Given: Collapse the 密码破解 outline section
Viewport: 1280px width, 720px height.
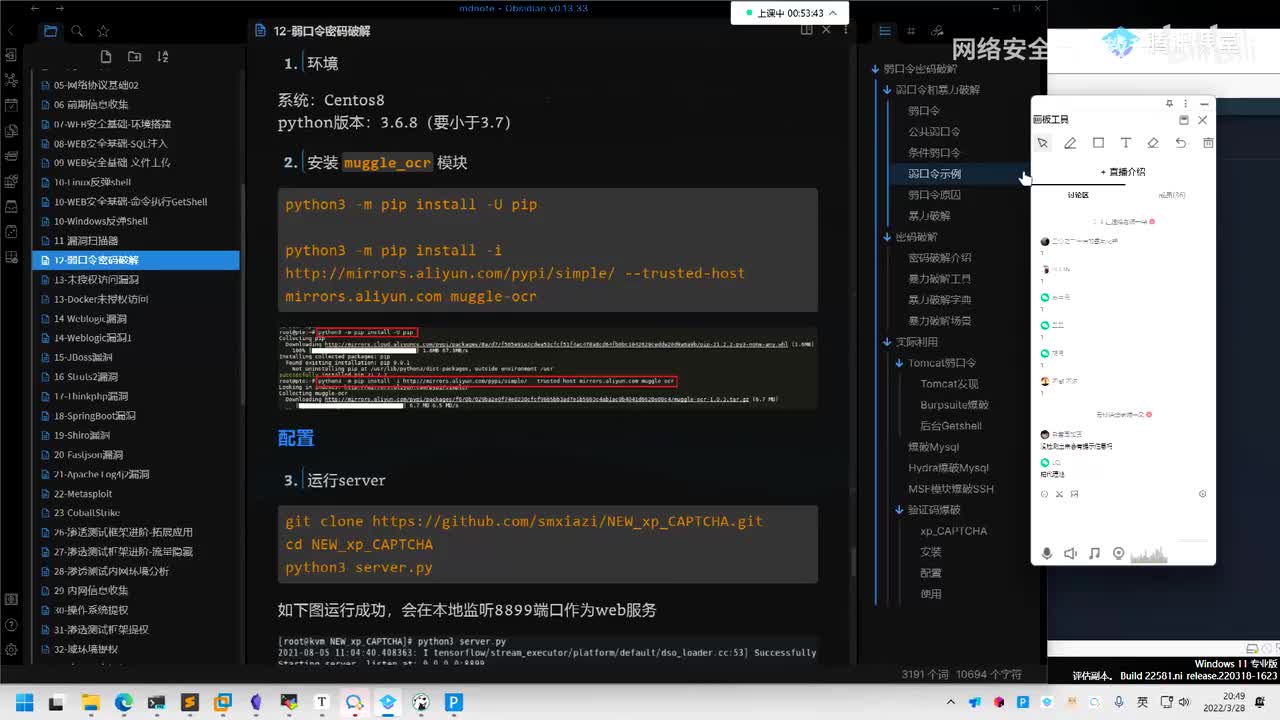Looking at the screenshot, I should [x=887, y=237].
